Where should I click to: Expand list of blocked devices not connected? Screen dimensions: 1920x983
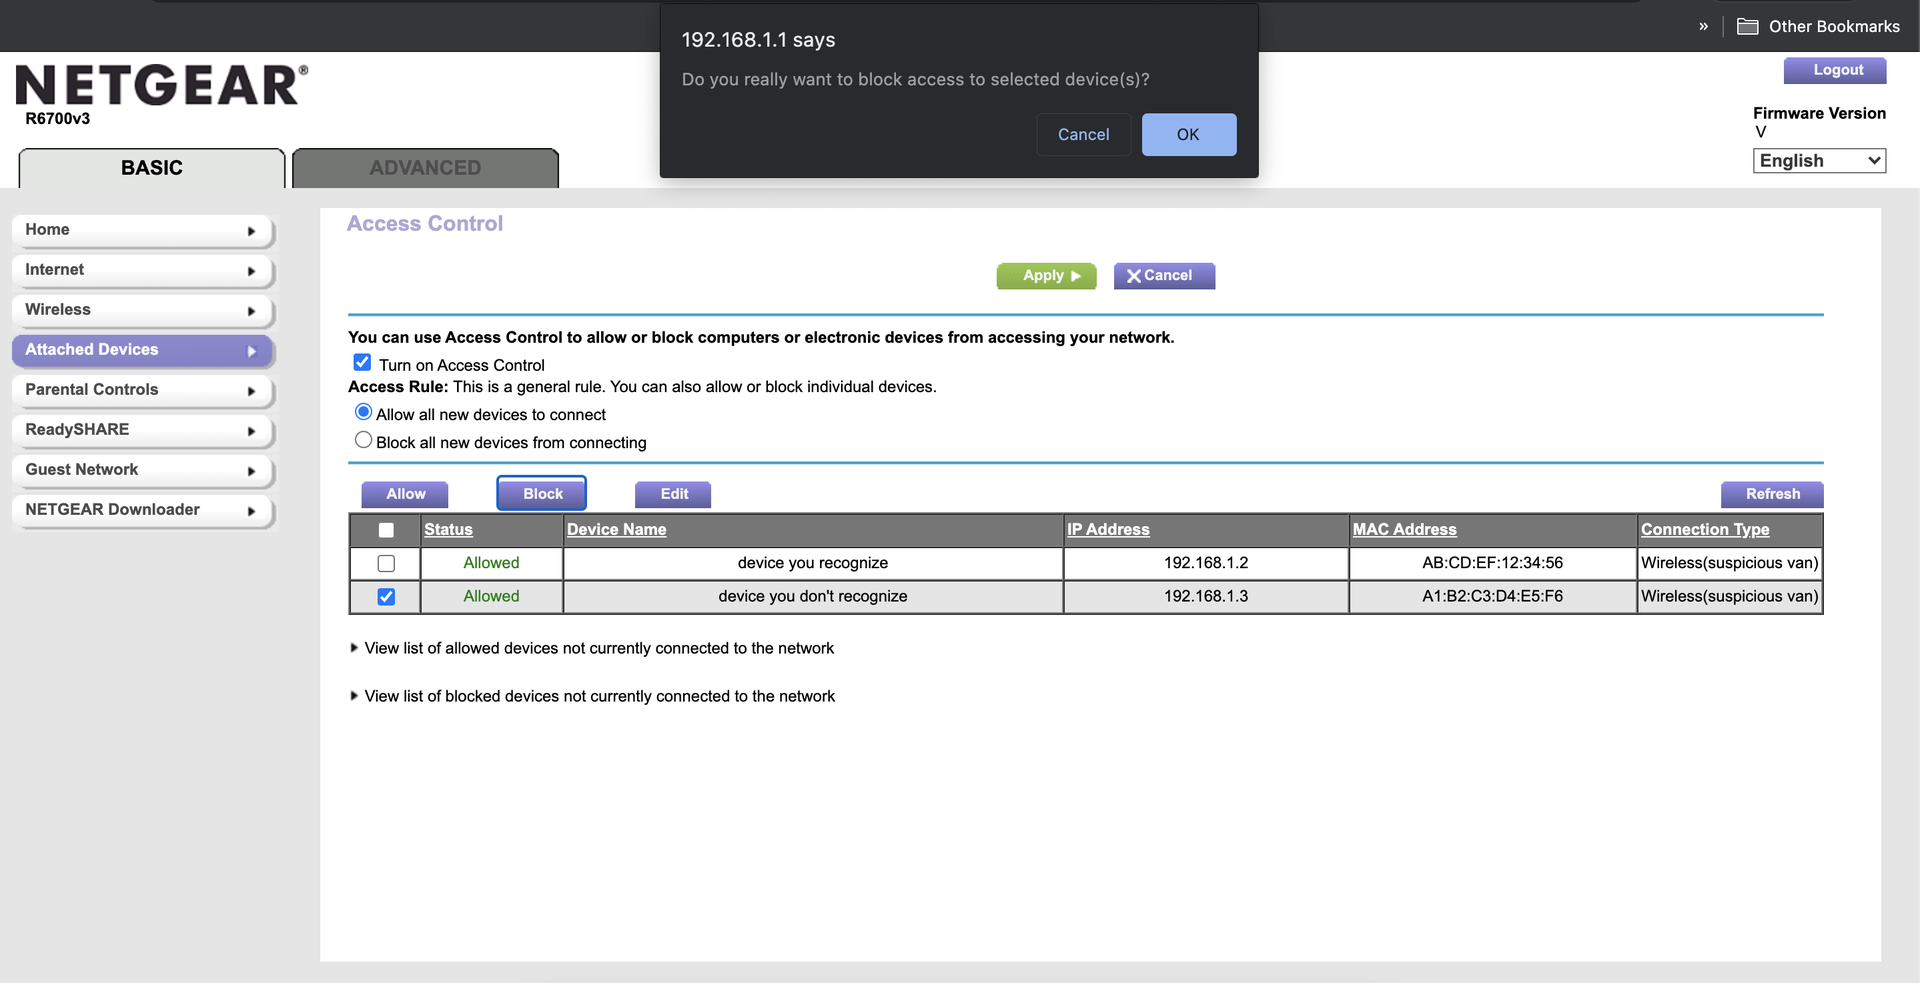(x=592, y=696)
